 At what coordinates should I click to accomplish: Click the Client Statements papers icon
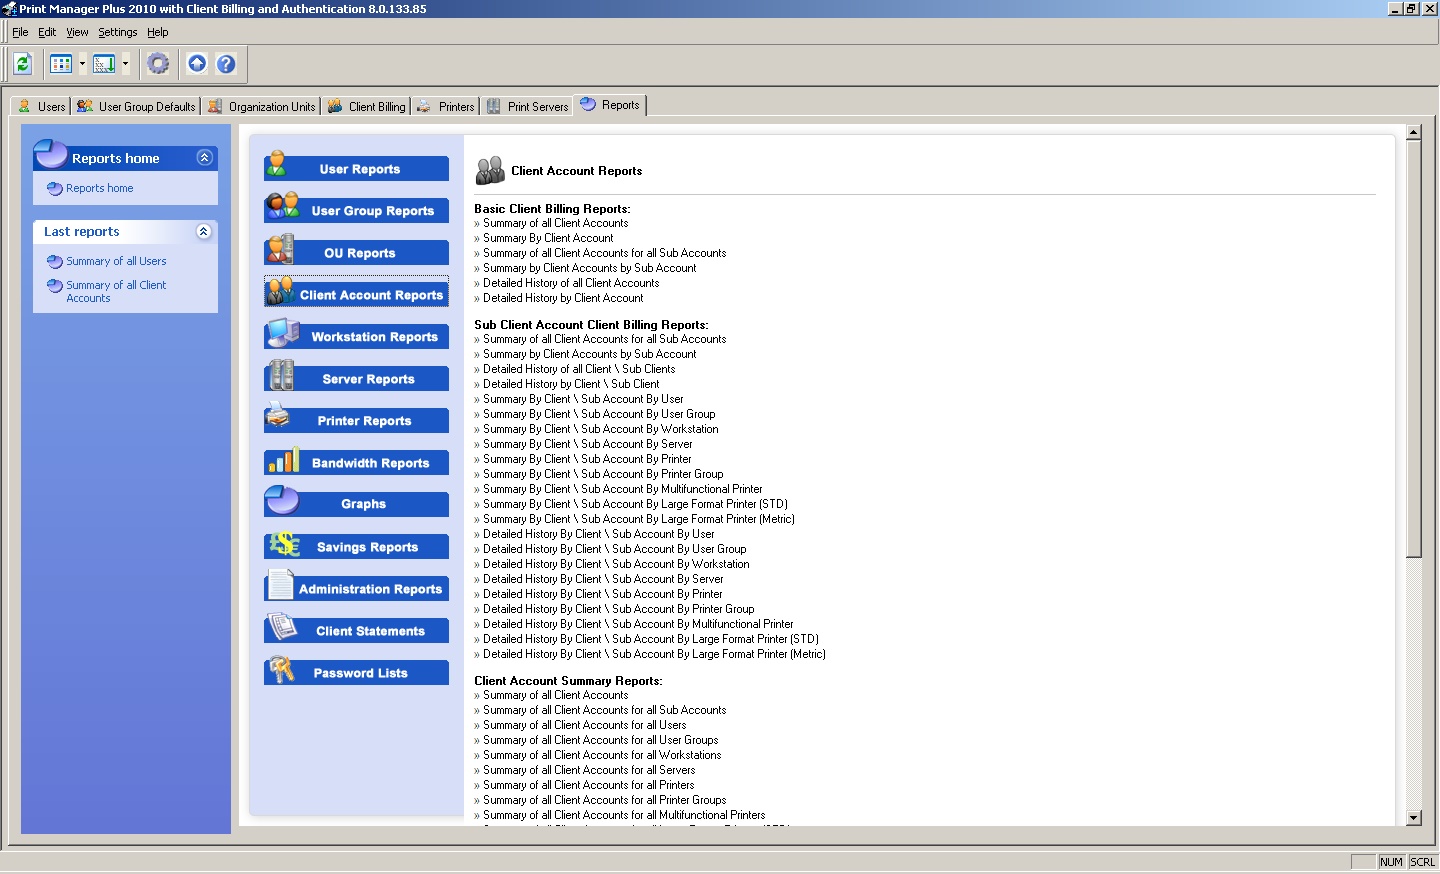coord(283,627)
